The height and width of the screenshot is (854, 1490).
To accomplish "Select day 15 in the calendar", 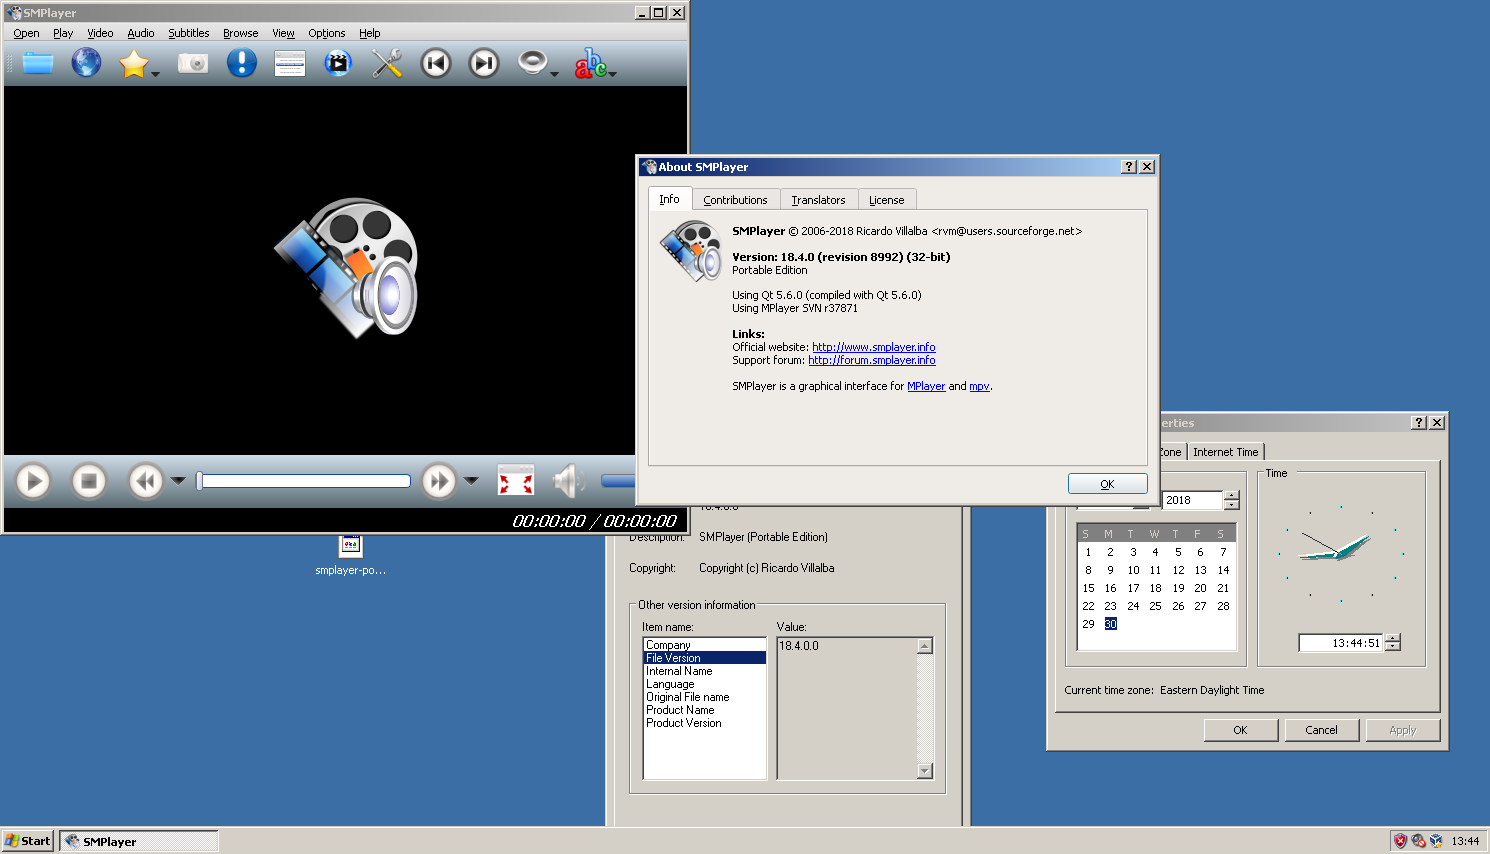I will (1088, 588).
